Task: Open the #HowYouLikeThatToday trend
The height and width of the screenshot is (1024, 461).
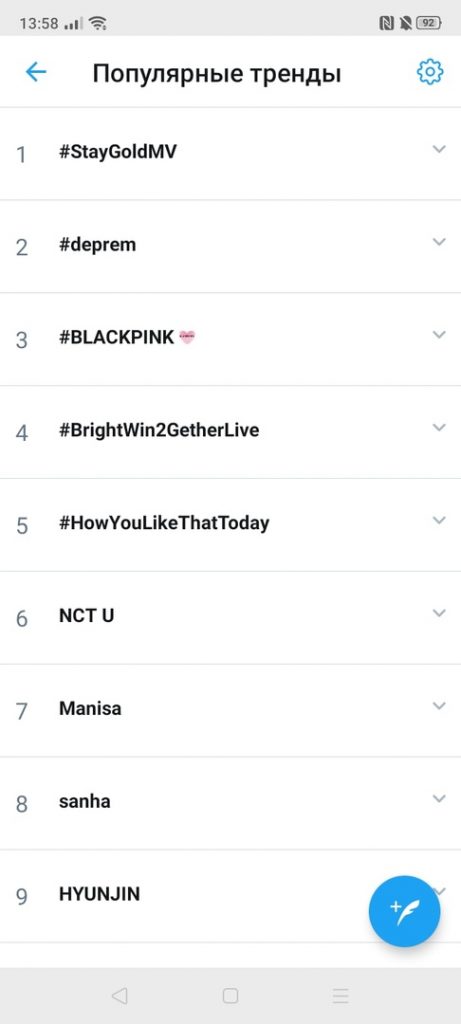Action: 230,524
